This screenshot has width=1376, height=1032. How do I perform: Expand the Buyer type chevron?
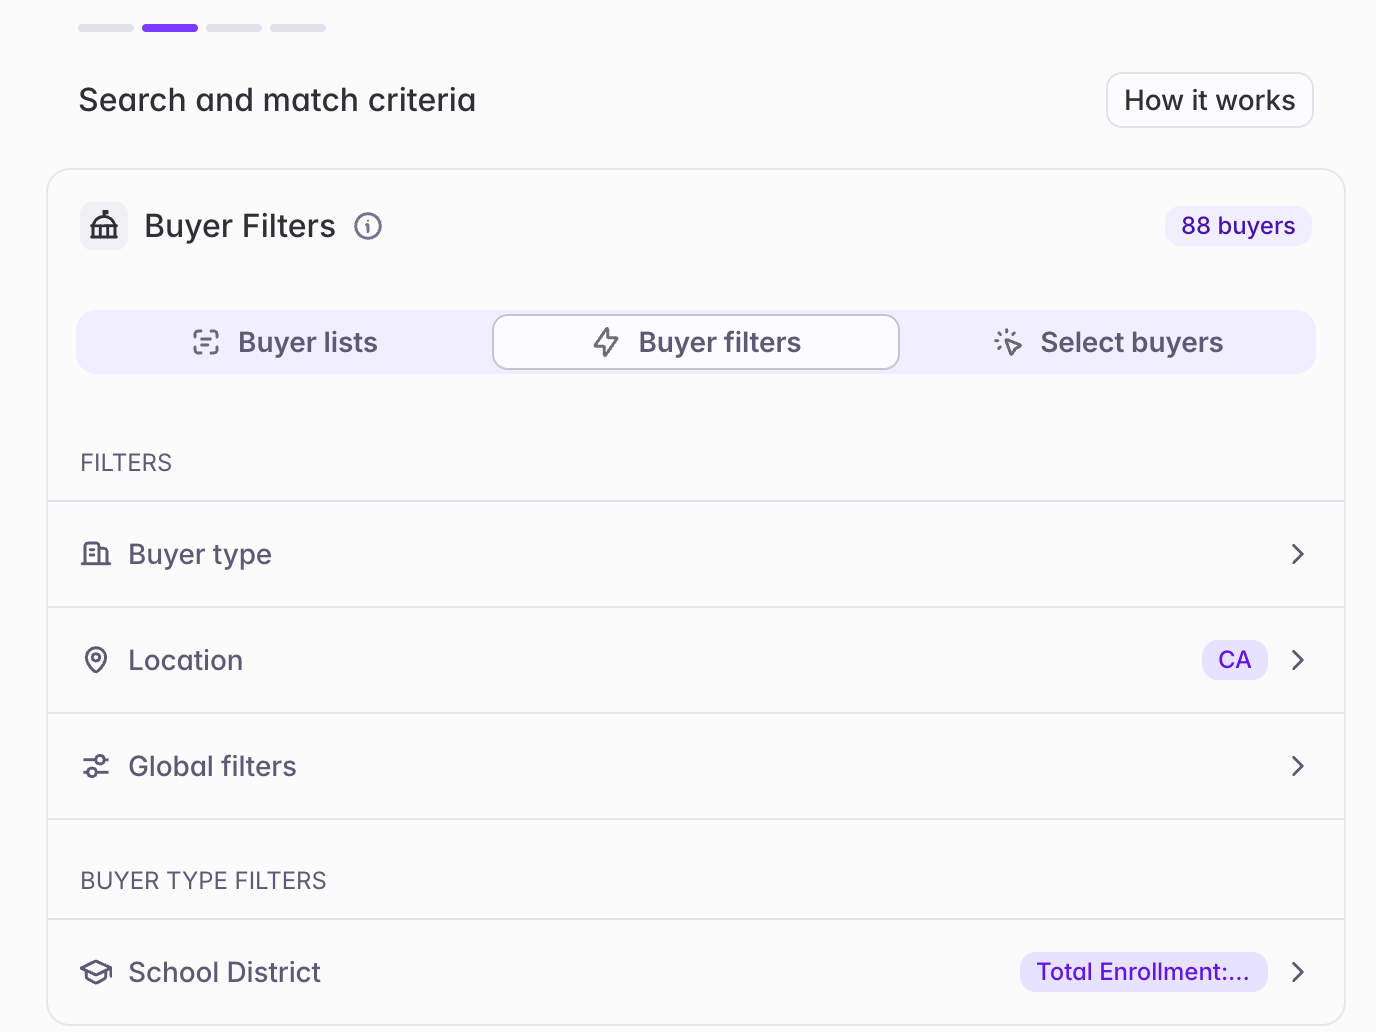(x=1298, y=554)
